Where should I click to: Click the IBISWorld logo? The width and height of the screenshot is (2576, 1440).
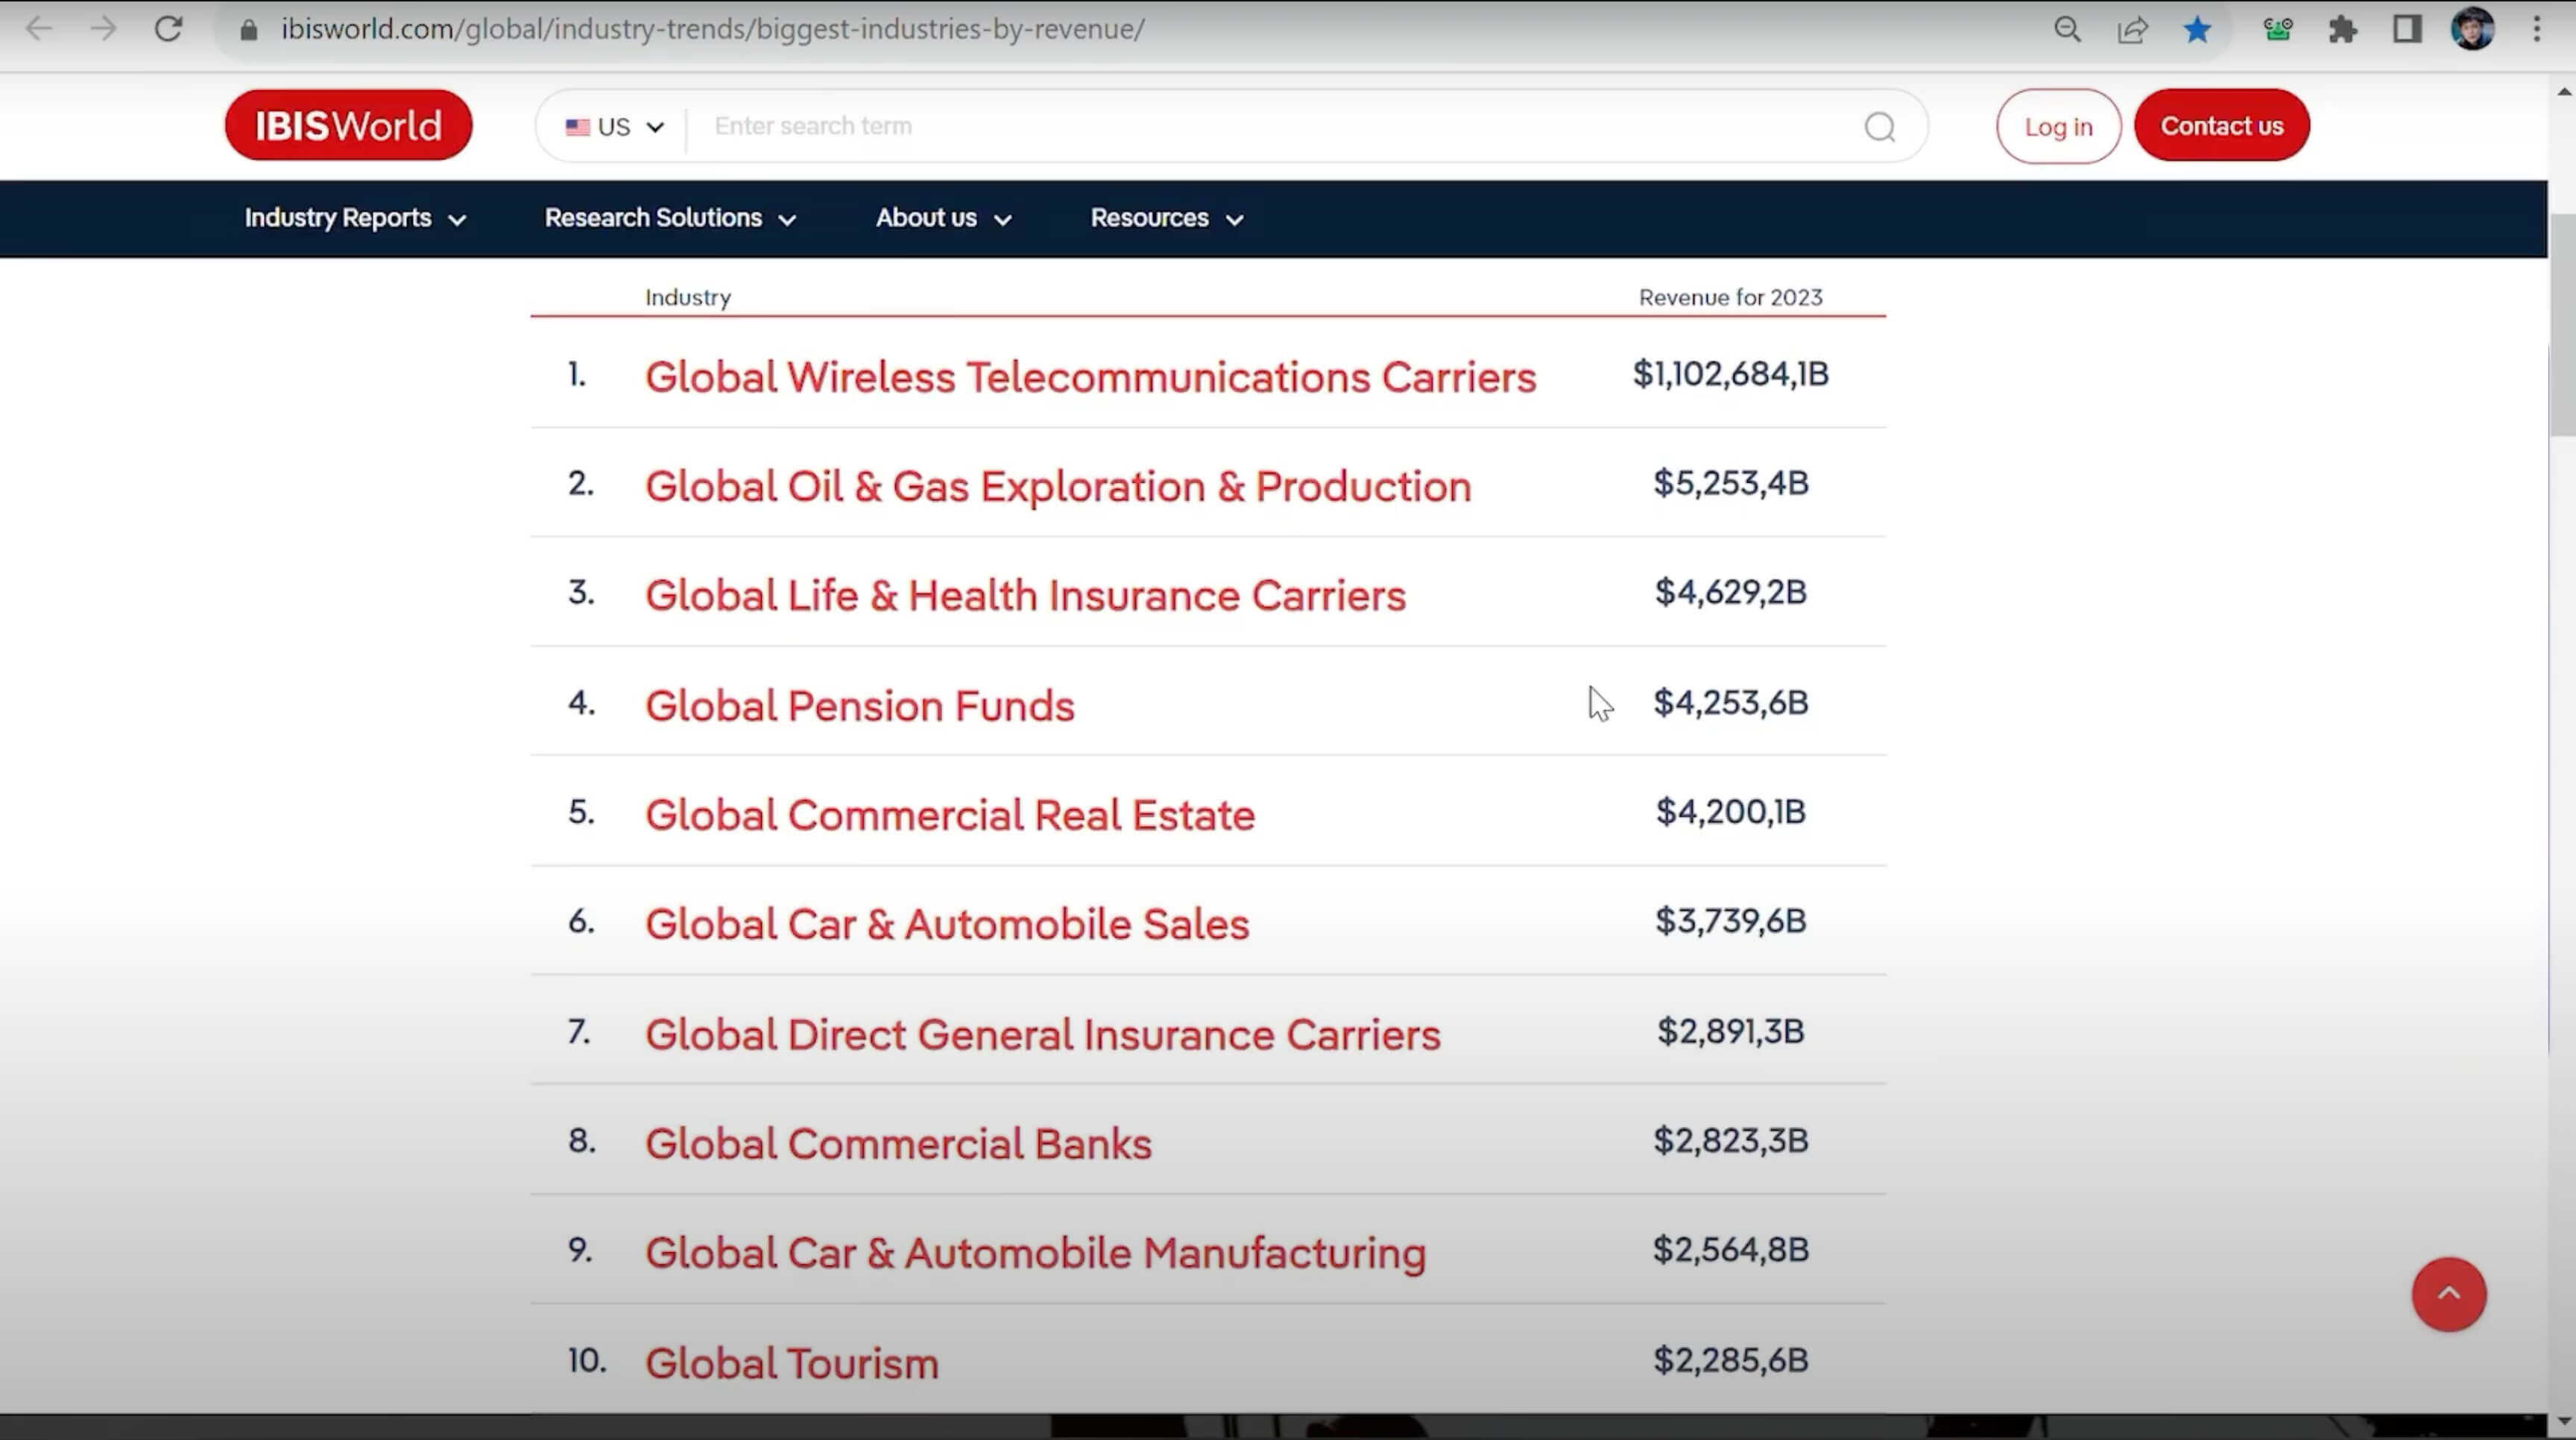pyautogui.click(x=348, y=126)
